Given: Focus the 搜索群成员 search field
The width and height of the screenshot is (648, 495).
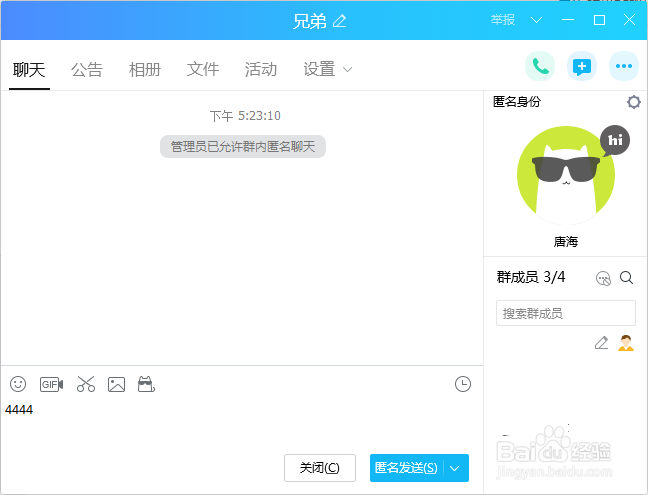Looking at the screenshot, I should click(x=566, y=313).
